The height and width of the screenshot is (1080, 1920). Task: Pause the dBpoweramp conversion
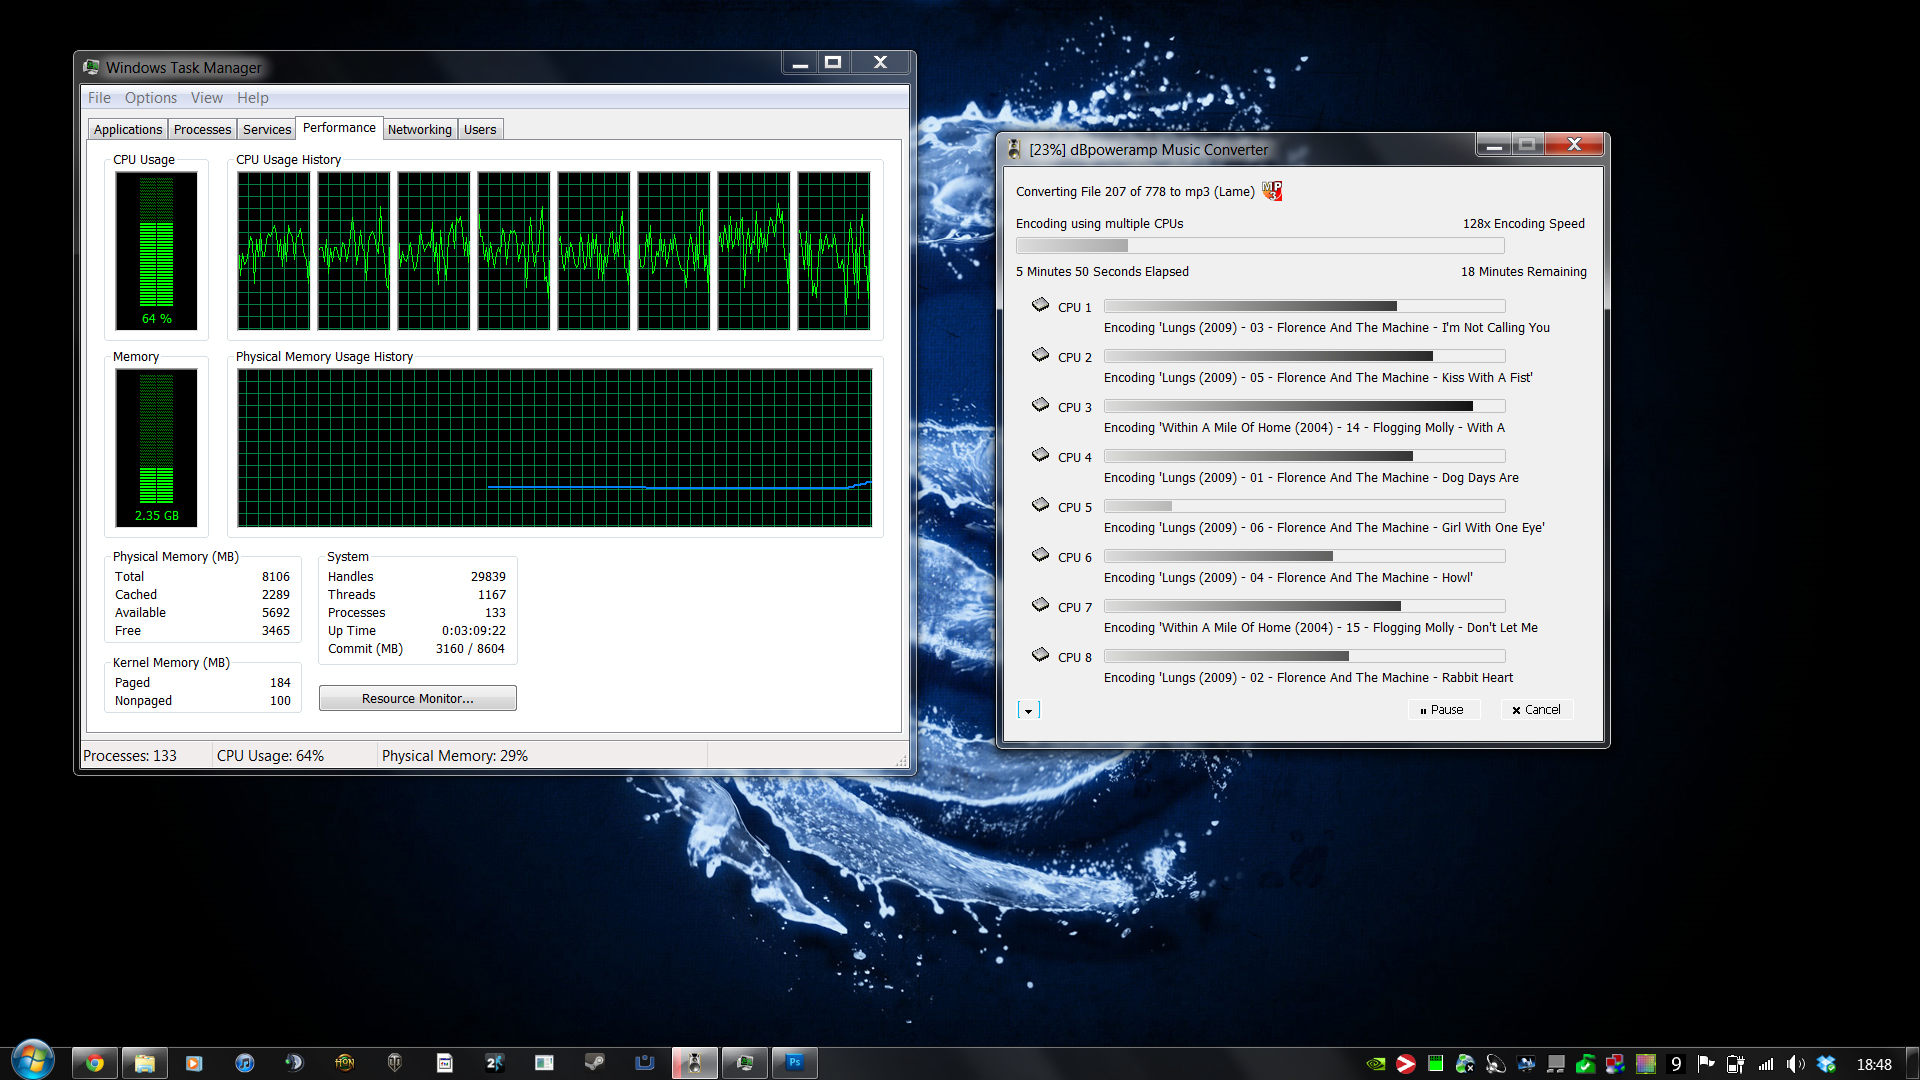click(1443, 710)
